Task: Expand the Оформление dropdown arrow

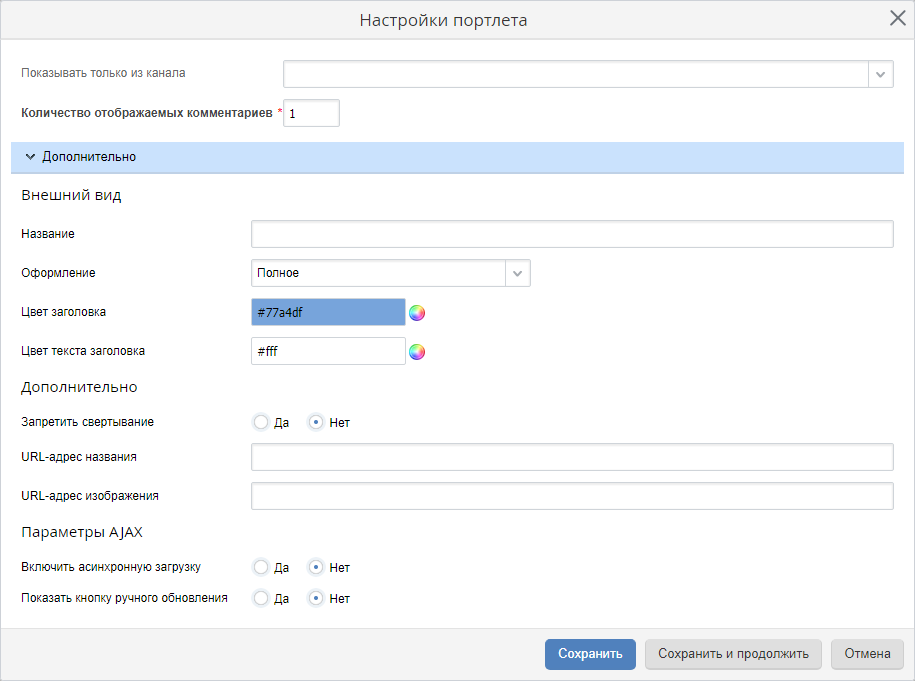Action: tap(517, 273)
